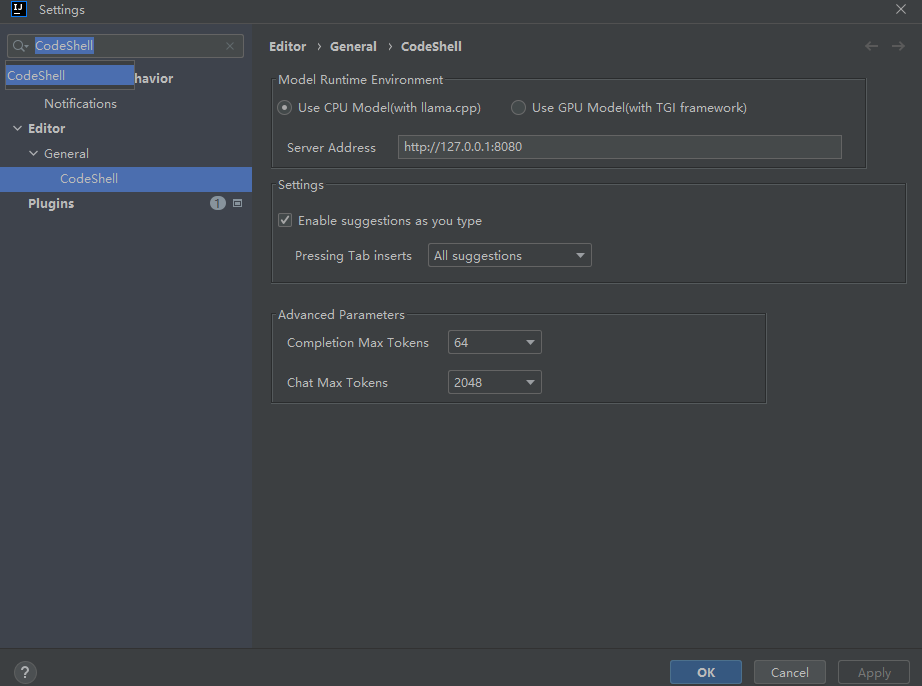
Task: Focus the Server Address input field
Action: pyautogui.click(x=620, y=147)
